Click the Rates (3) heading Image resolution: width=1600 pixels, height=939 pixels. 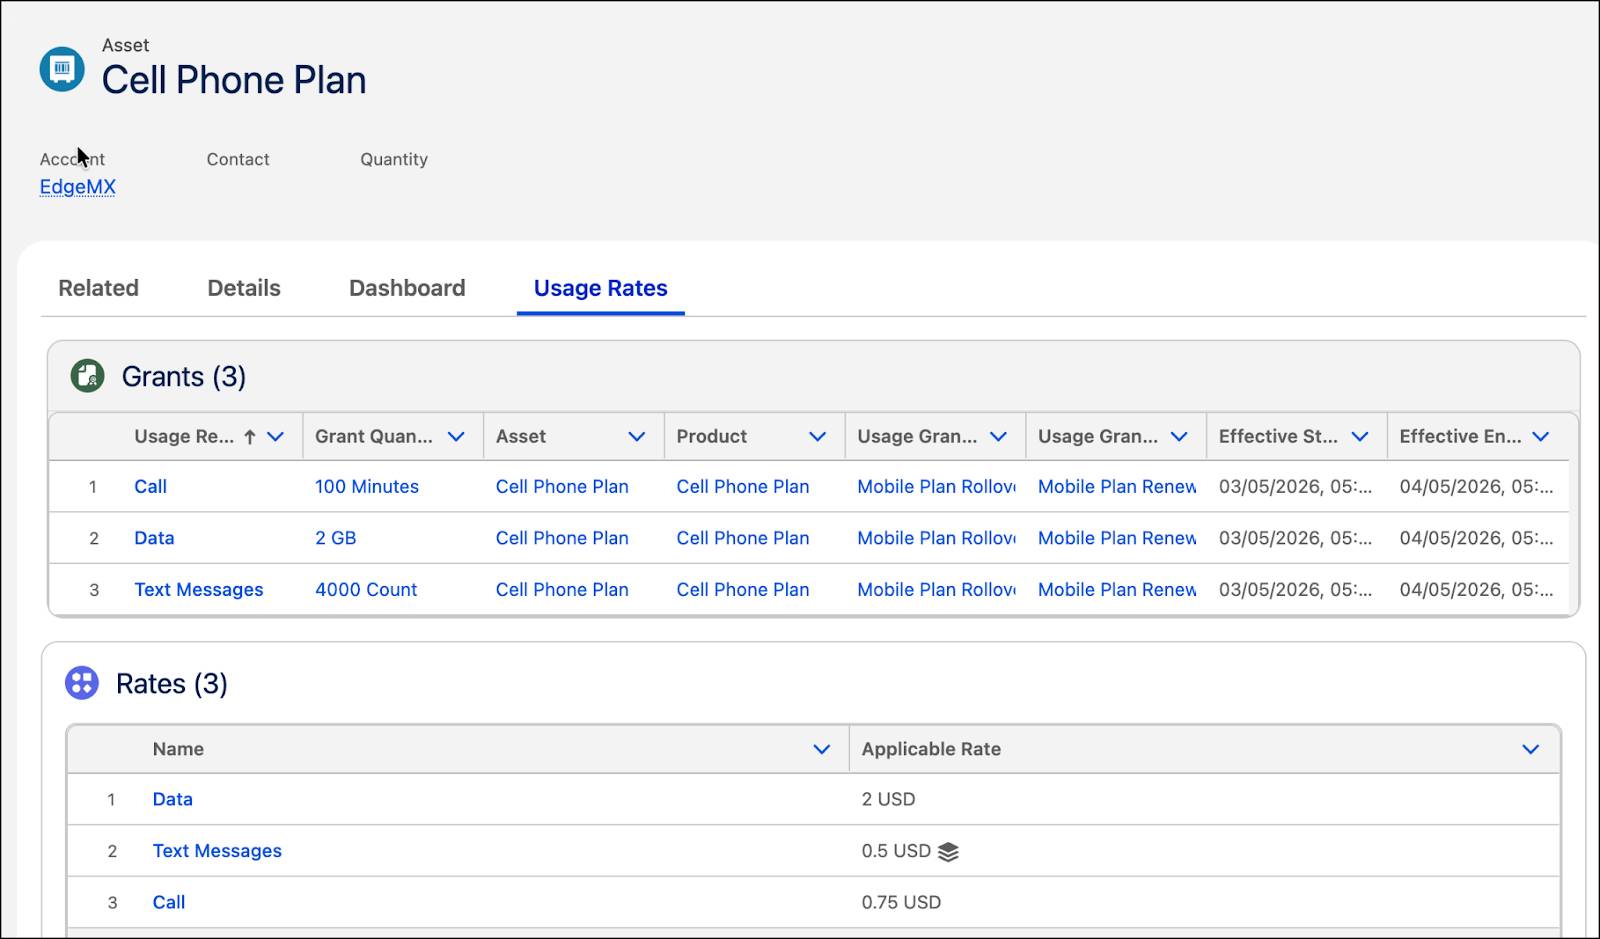[x=172, y=683]
